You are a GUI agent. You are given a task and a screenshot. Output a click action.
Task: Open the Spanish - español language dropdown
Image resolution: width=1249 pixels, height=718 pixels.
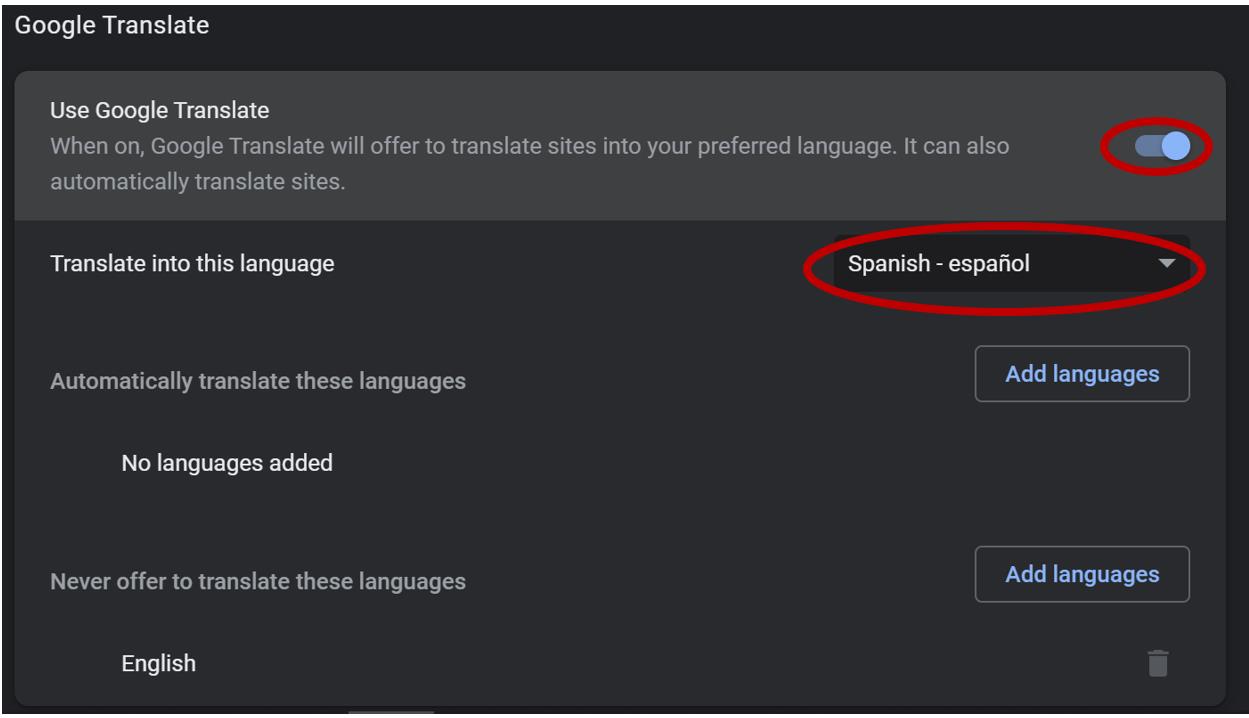pyautogui.click(x=1011, y=264)
